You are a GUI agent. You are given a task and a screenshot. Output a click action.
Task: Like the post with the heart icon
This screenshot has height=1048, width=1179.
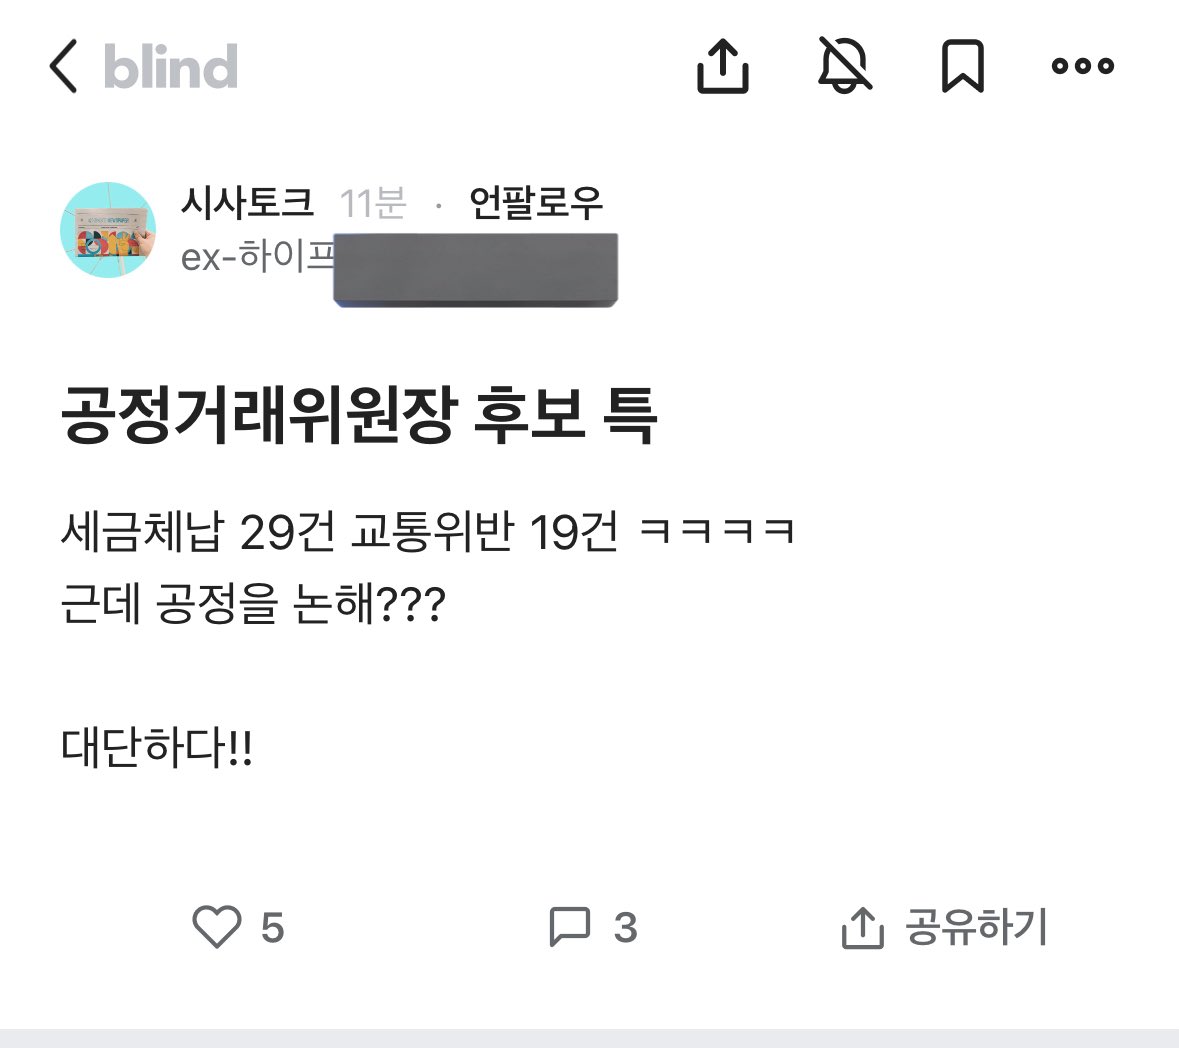click(x=217, y=926)
